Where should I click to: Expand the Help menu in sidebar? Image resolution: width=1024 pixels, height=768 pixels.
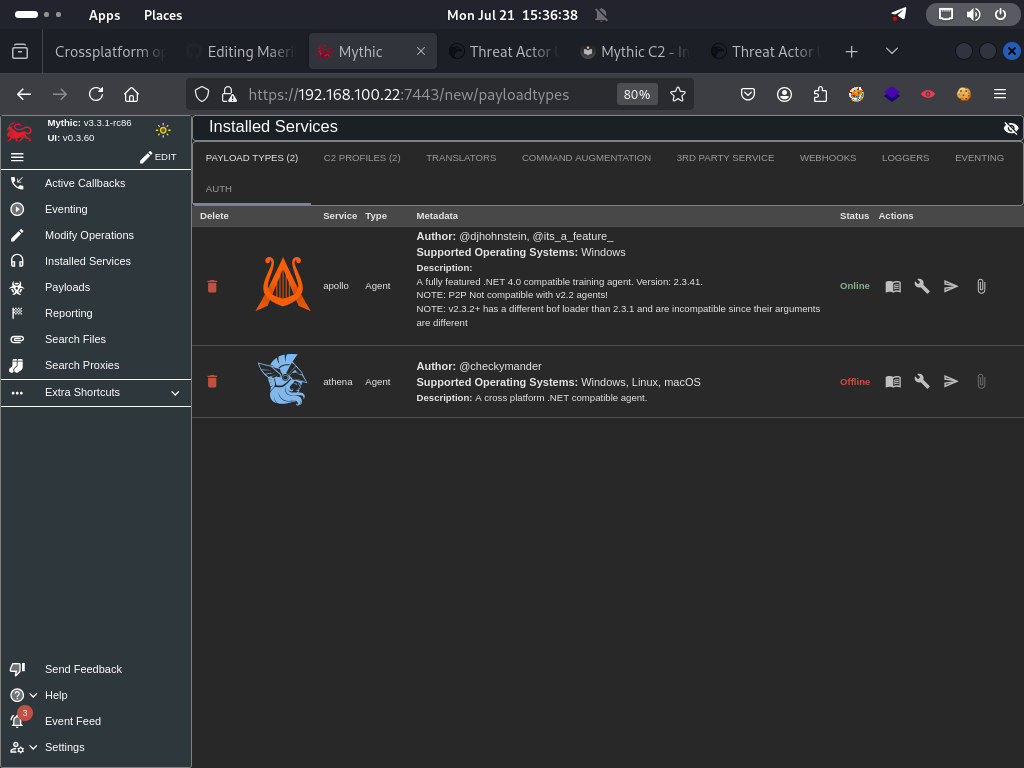(x=33, y=695)
